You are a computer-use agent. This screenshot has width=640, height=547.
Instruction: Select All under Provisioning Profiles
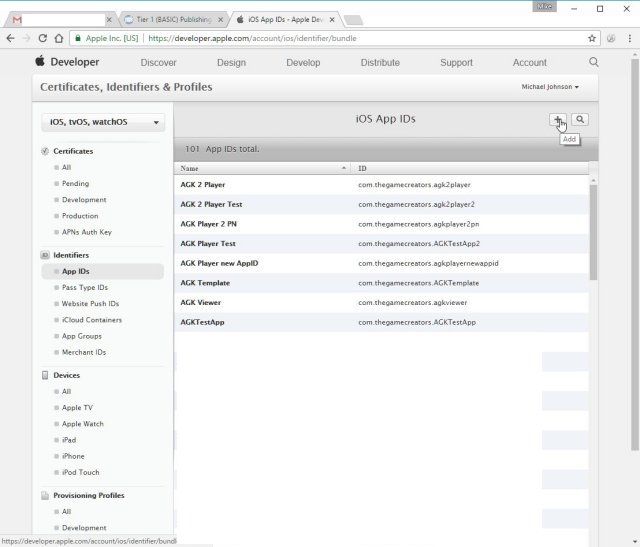[66, 512]
